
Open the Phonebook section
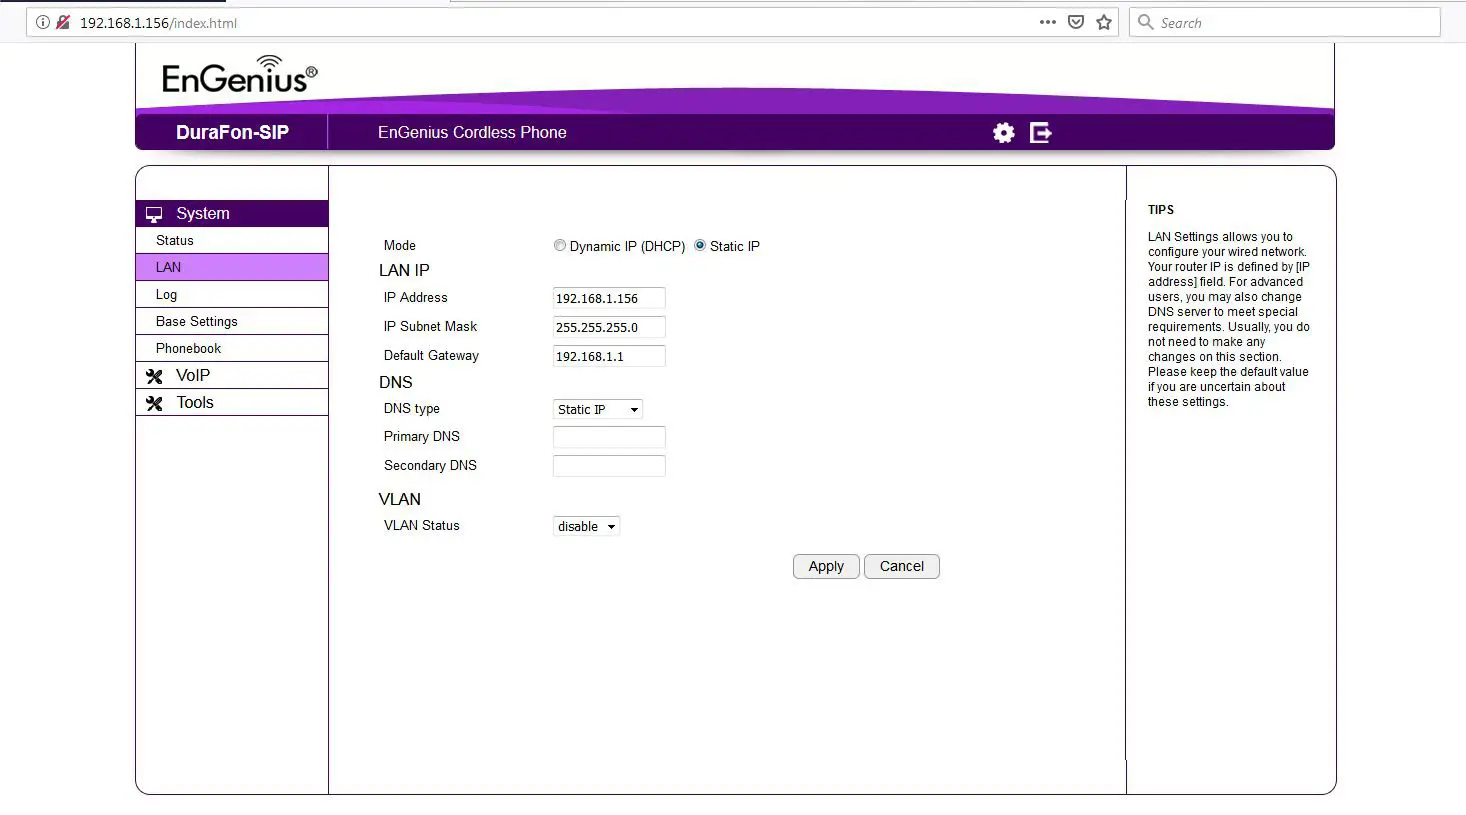click(x=187, y=347)
